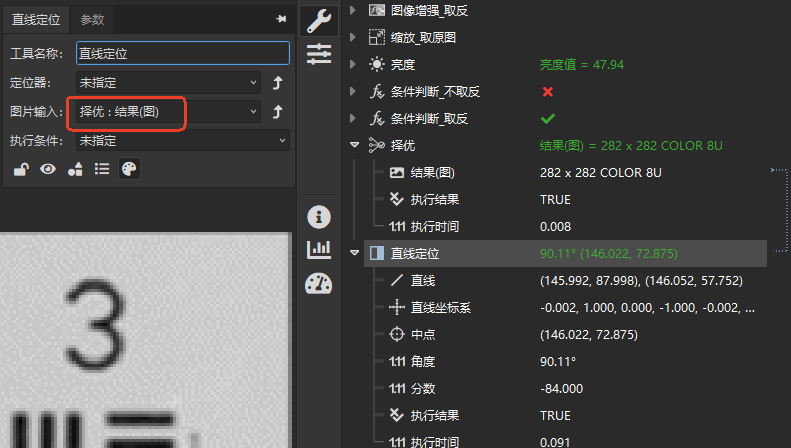Click the 中点 crosshair icon
Screen dimensions: 791x448
[397, 334]
